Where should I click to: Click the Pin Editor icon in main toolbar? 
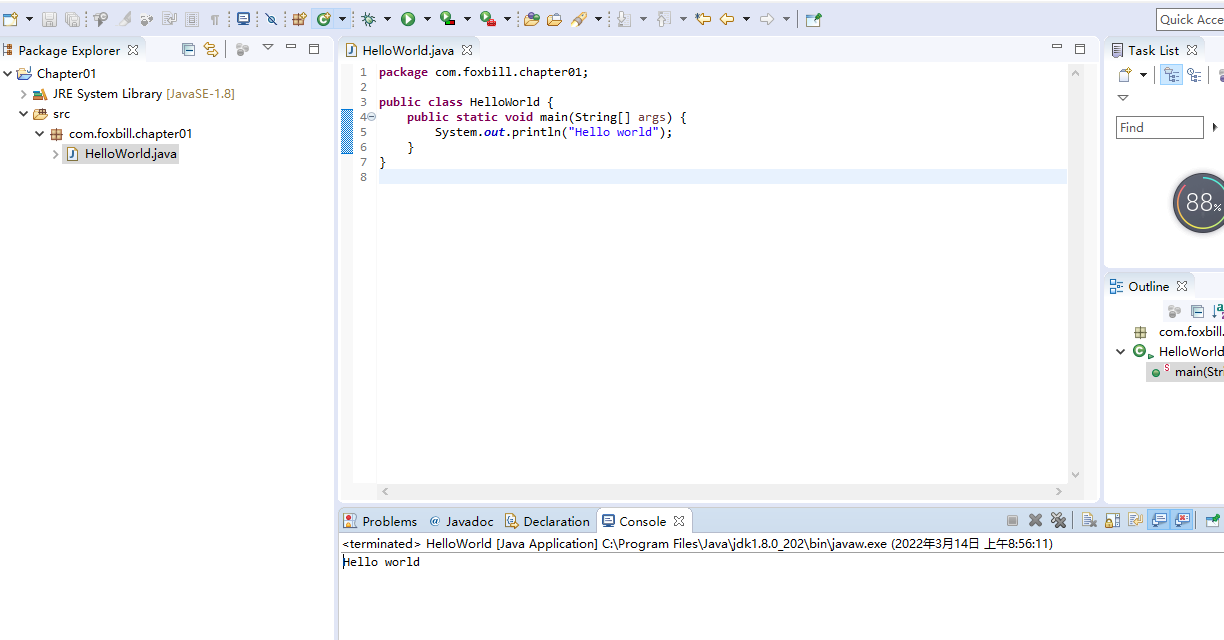813,19
